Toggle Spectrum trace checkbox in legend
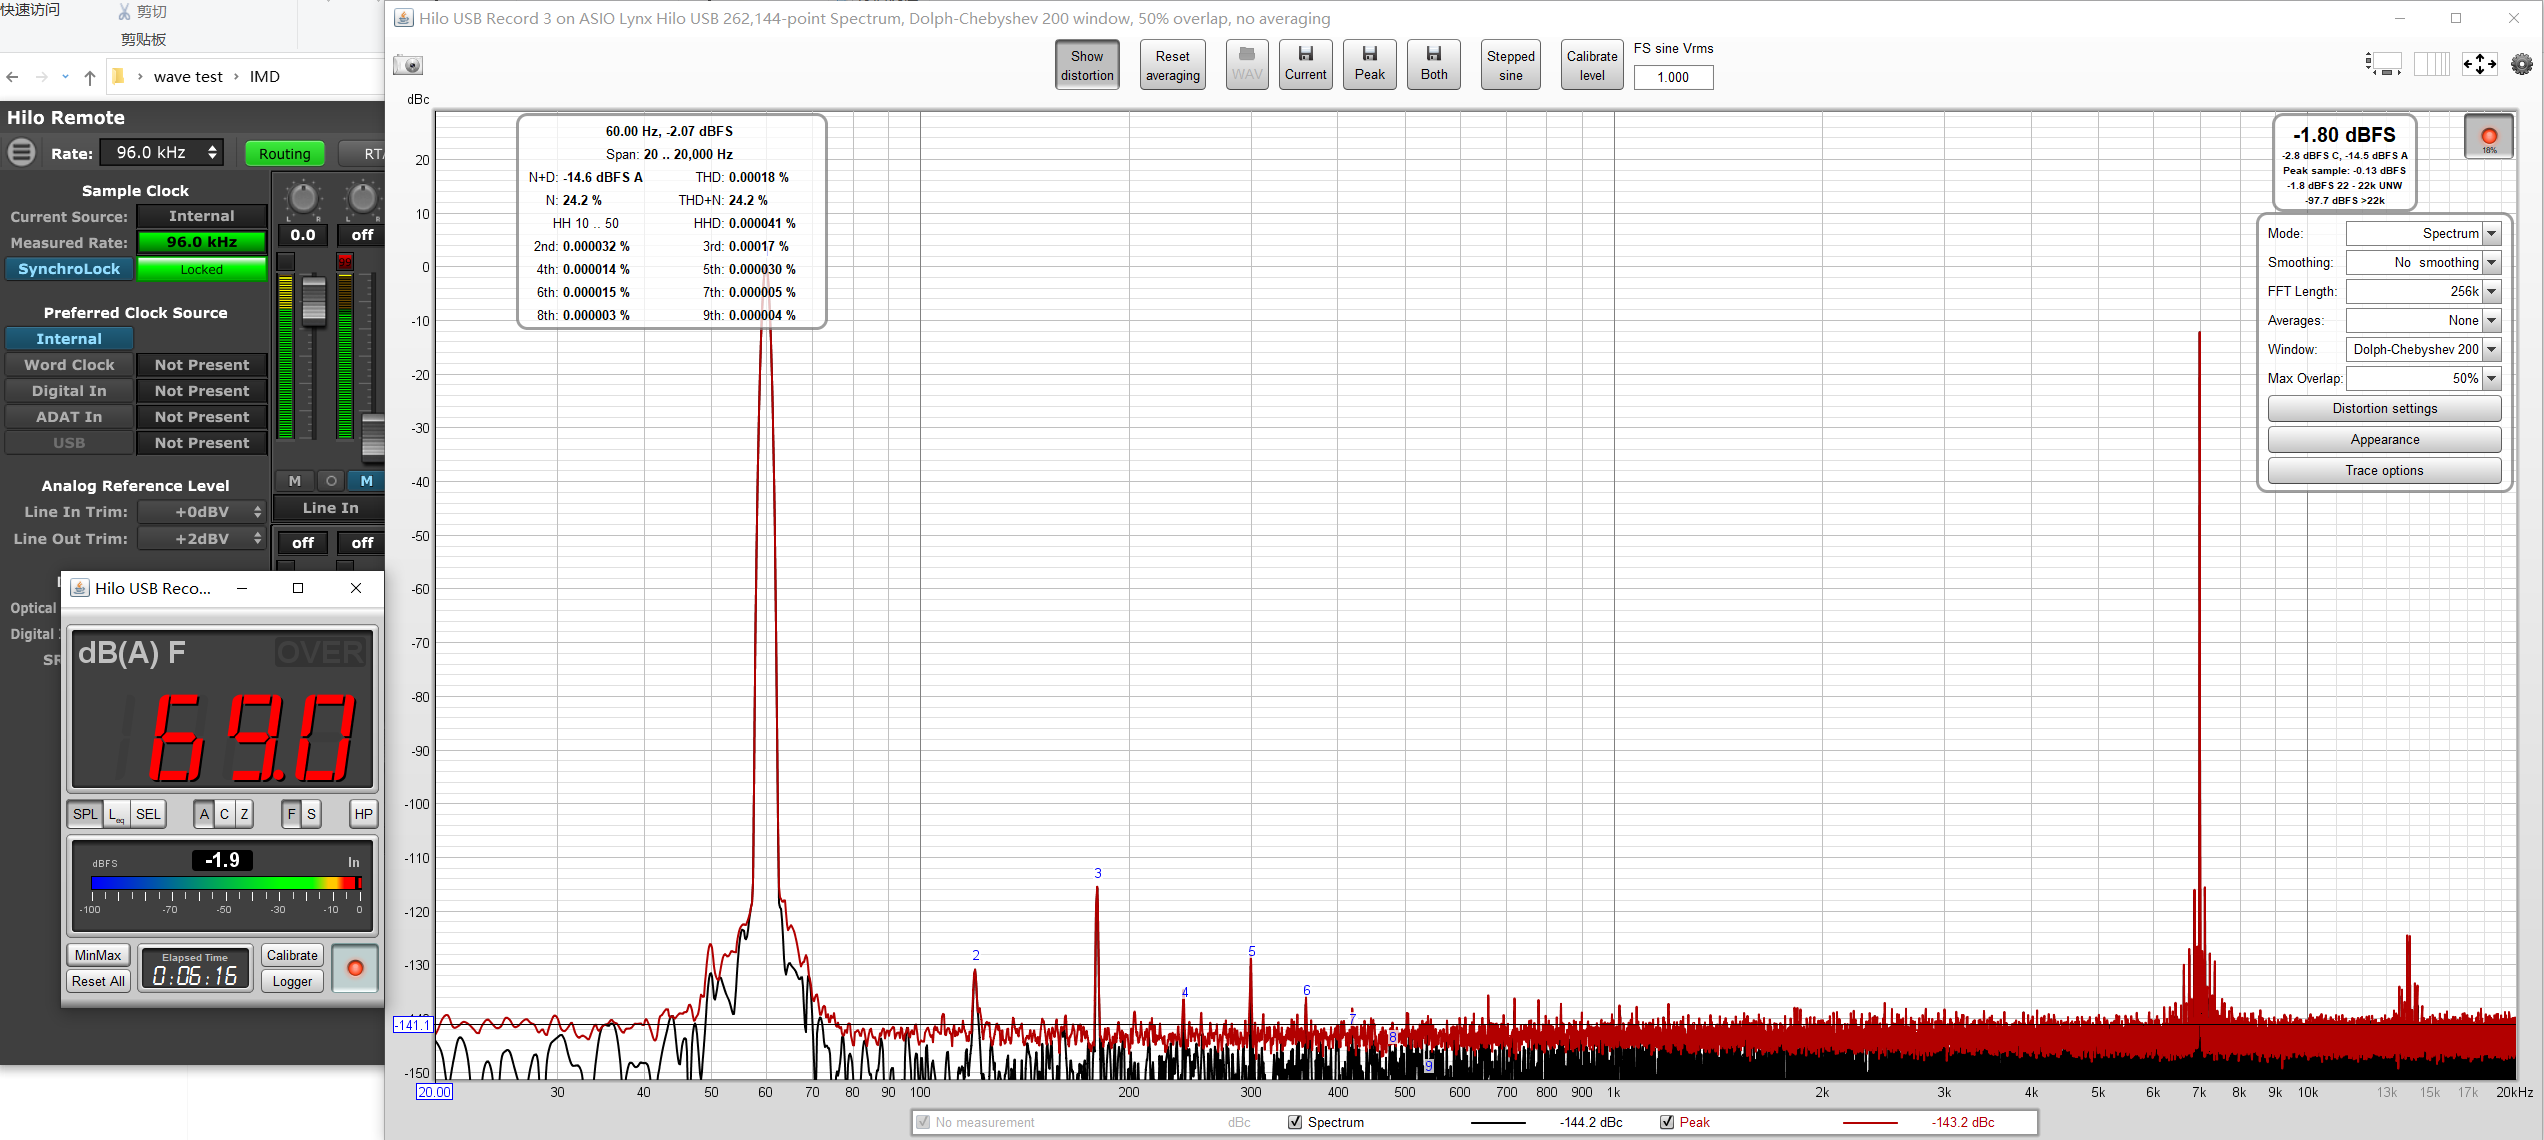The height and width of the screenshot is (1140, 2544). coord(1295,1122)
